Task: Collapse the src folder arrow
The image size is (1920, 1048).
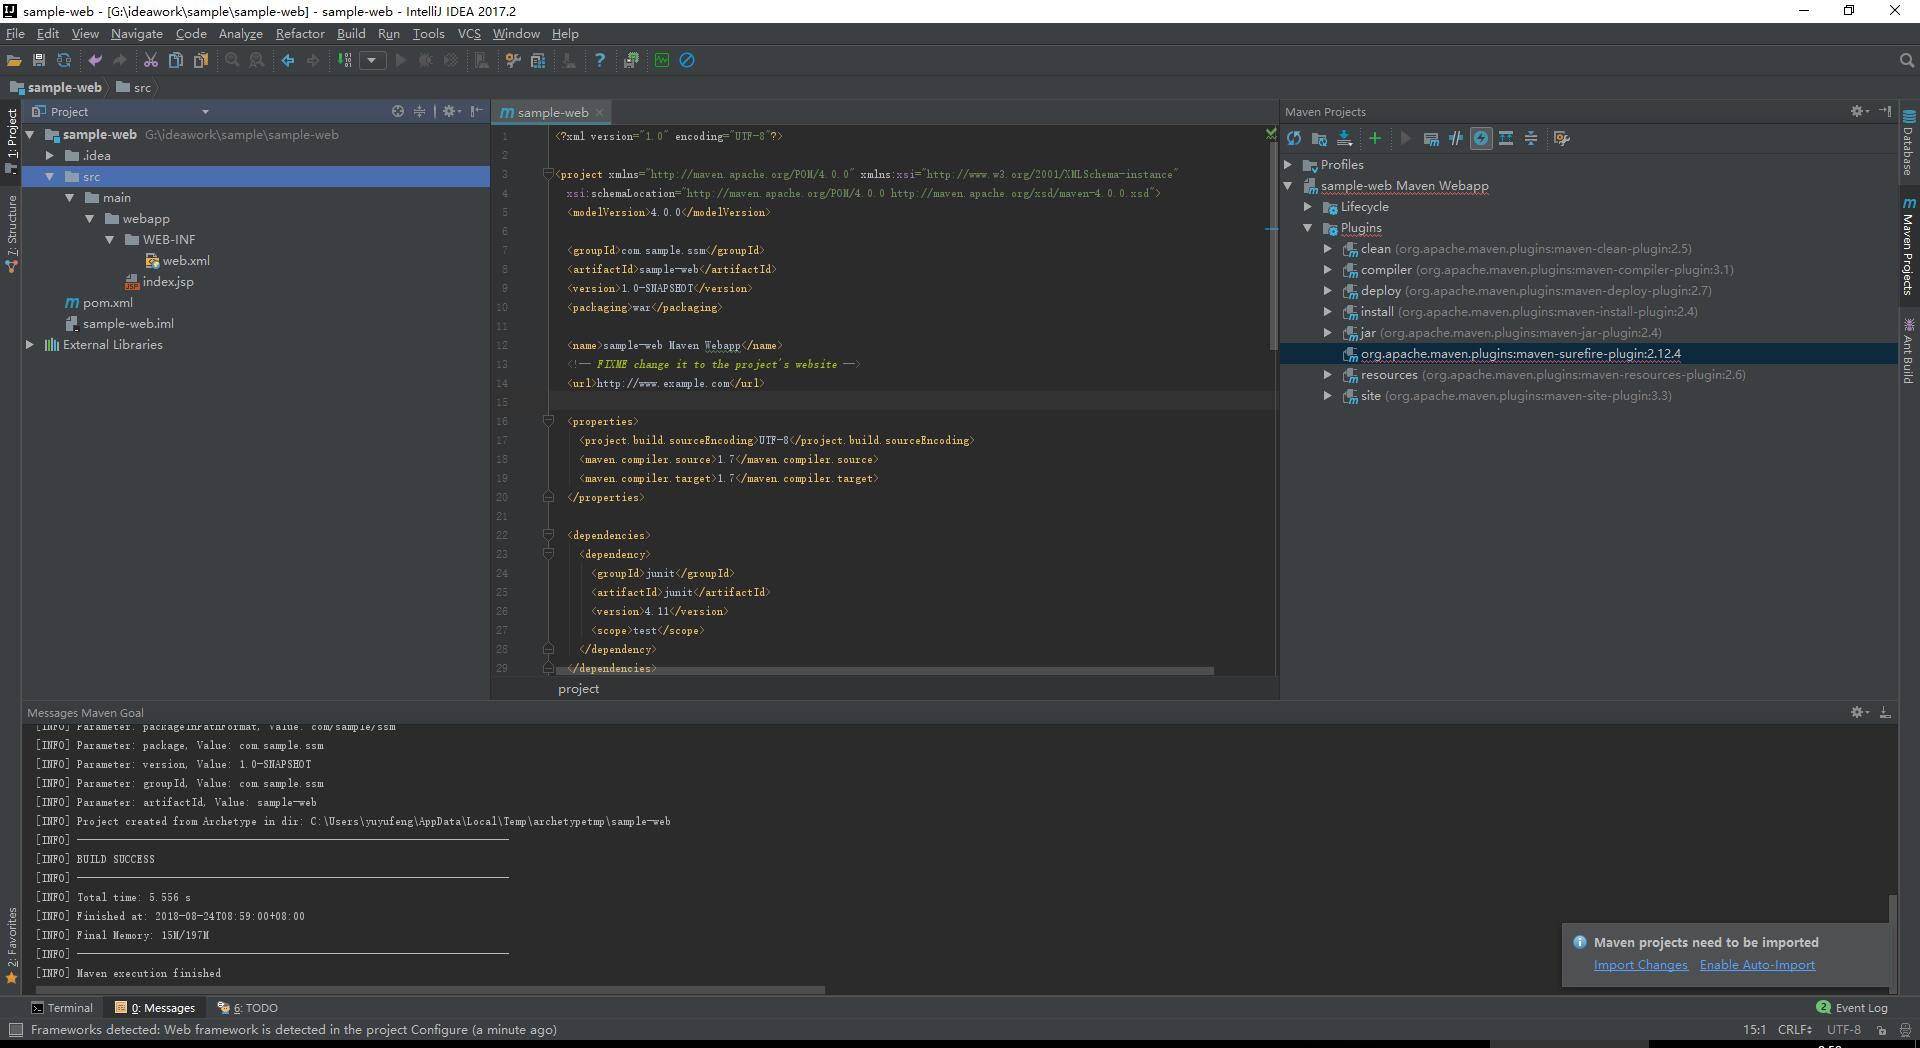Action: pyautogui.click(x=50, y=177)
